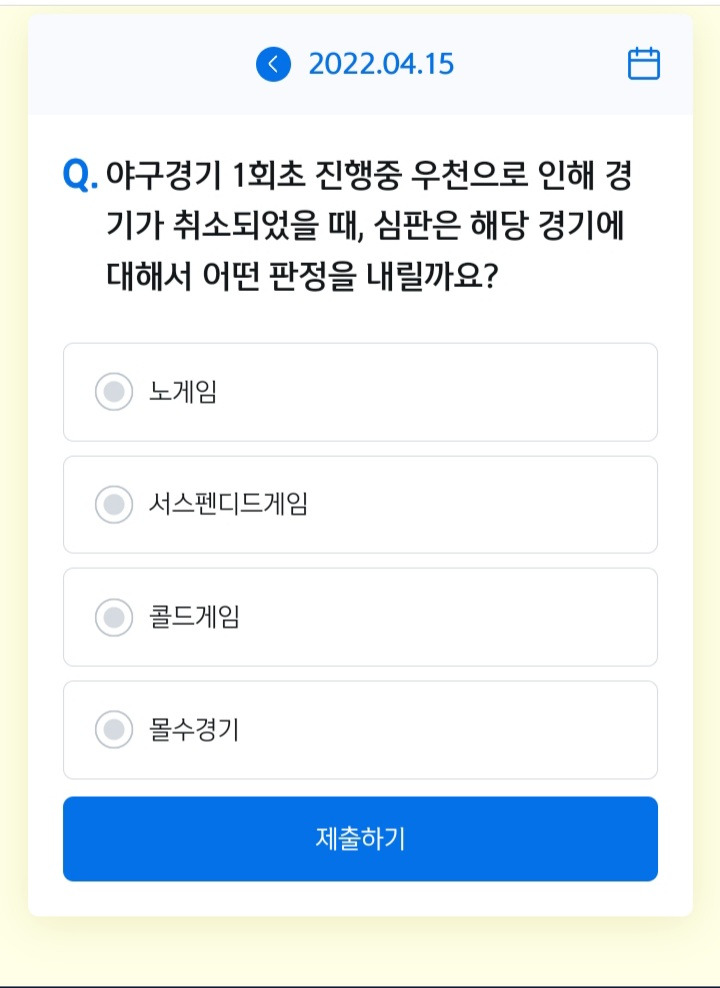Screen dimensions: 720x988
Task: Click the yellow page background below the quiz card
Action: pyautogui.click(x=360, y=951)
